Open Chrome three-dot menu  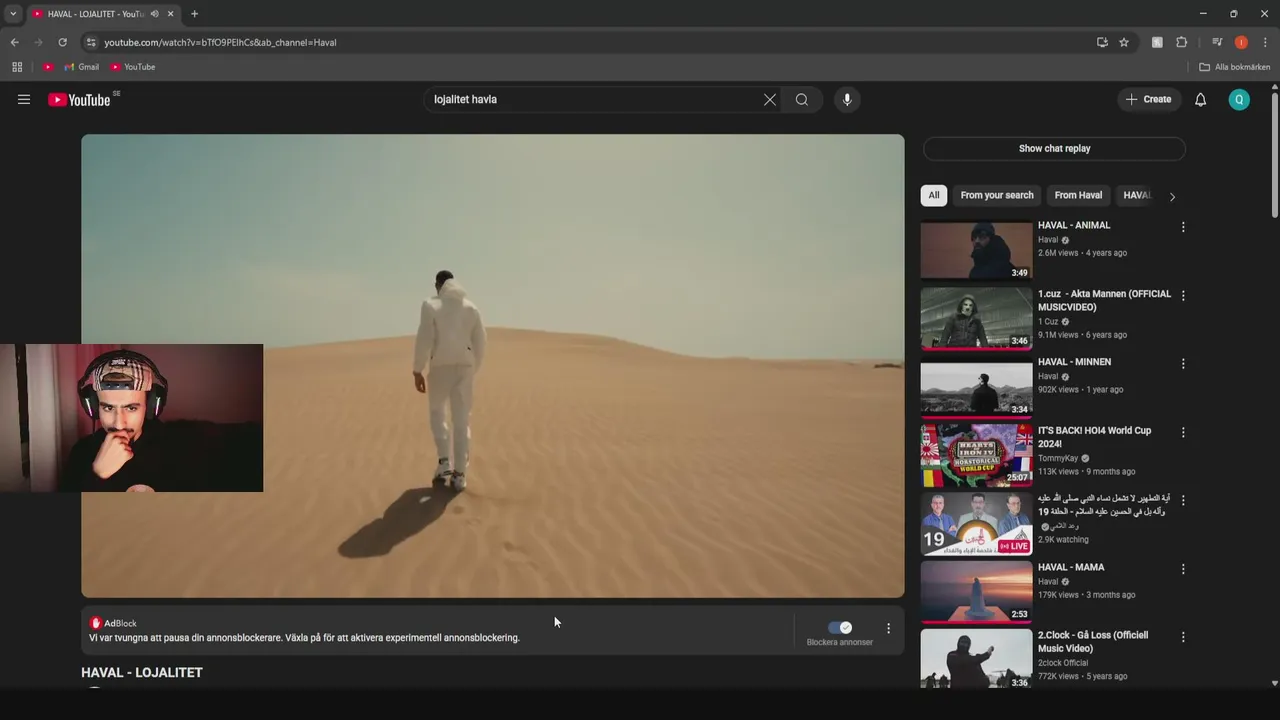pyautogui.click(x=1265, y=42)
